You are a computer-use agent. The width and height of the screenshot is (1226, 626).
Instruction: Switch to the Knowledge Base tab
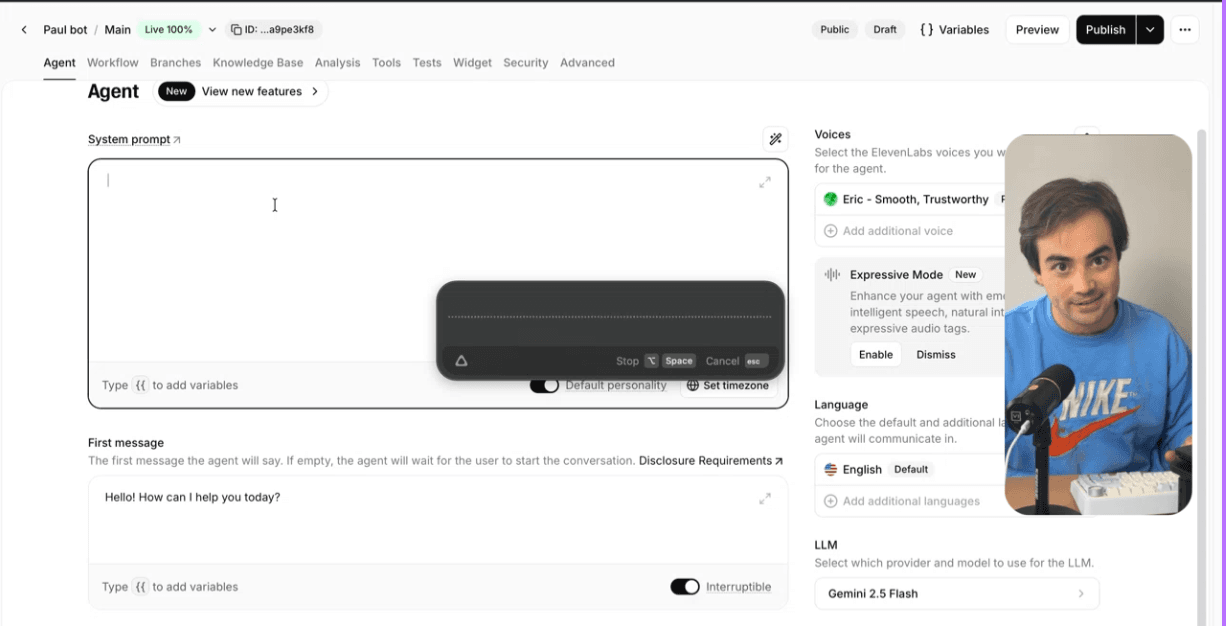point(258,62)
